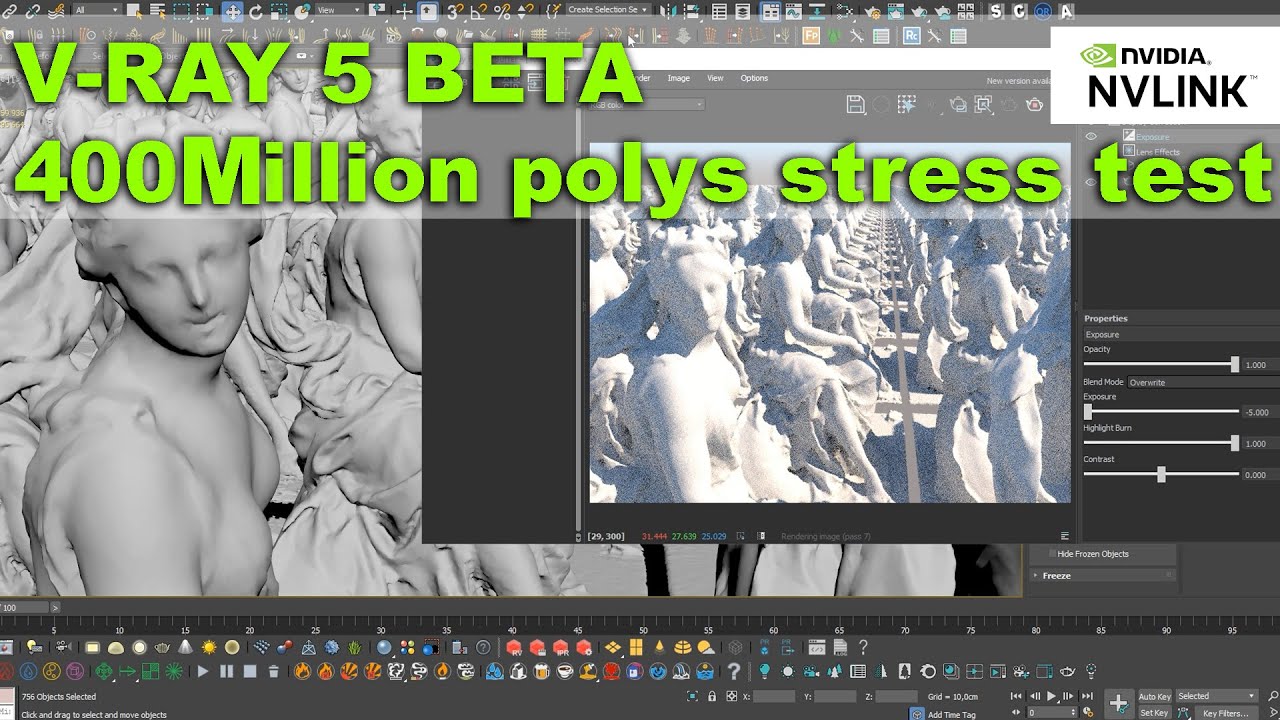Click the Key Filters button
The height and width of the screenshot is (720, 1280).
point(1225,713)
